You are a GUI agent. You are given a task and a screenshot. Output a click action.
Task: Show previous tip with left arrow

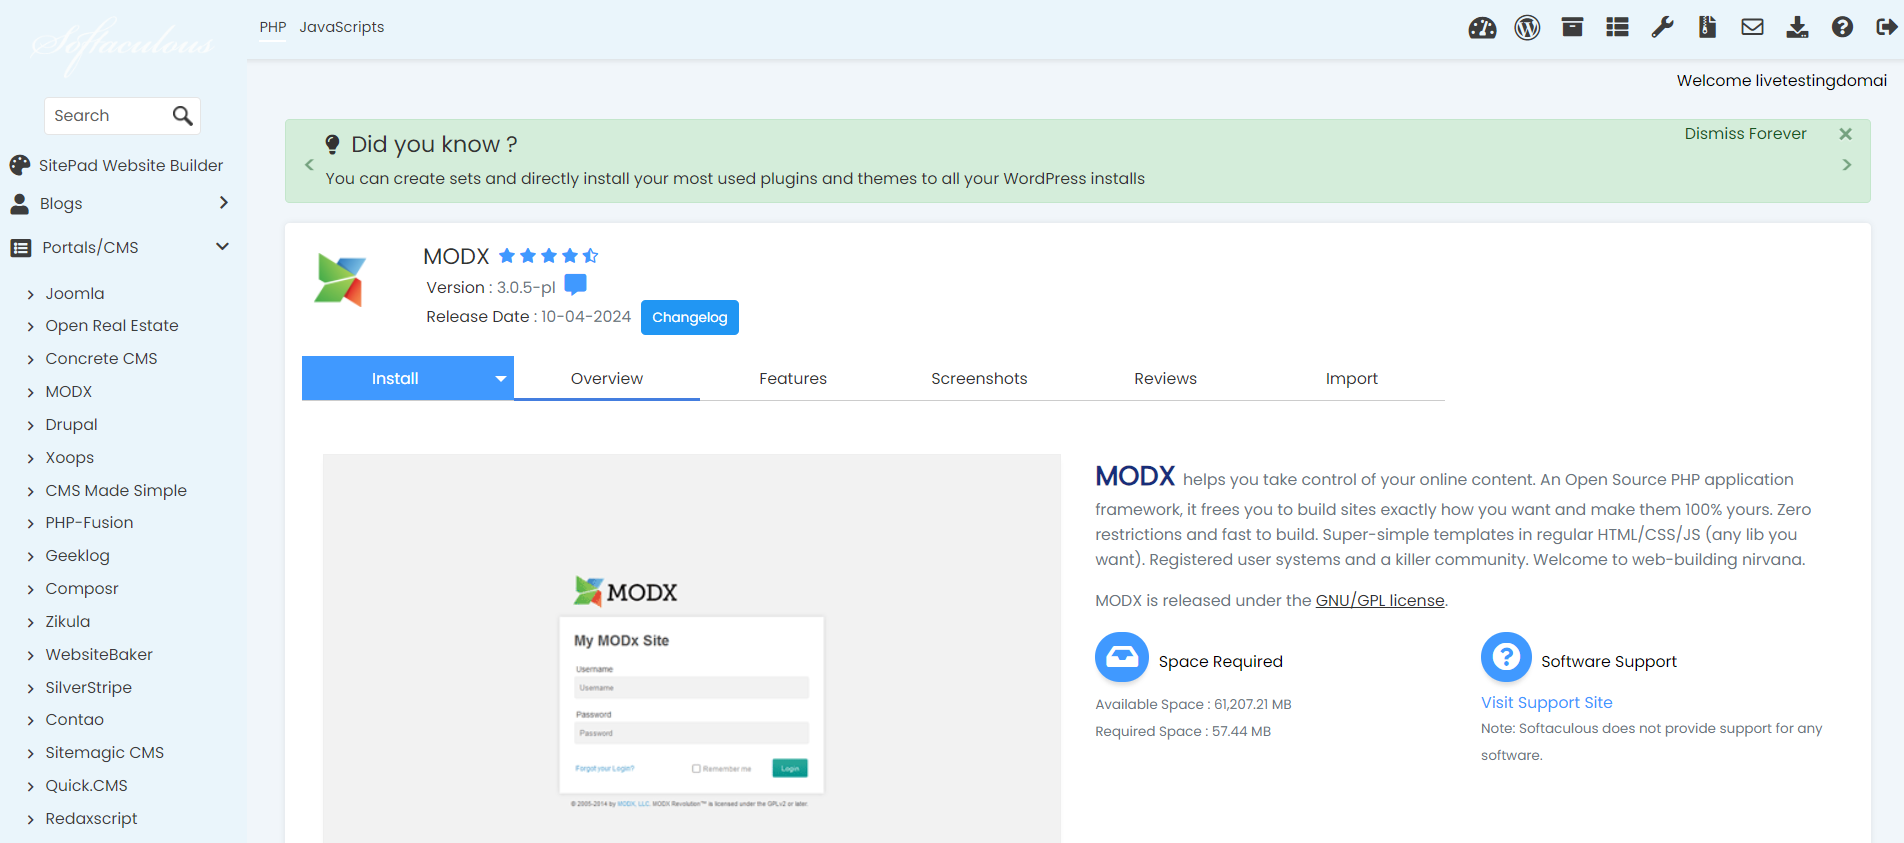pos(309,165)
